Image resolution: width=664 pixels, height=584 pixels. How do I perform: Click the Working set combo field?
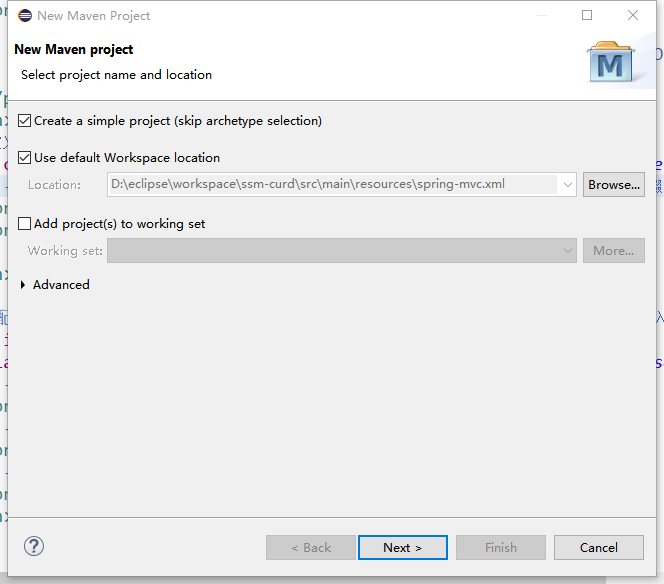[330, 251]
